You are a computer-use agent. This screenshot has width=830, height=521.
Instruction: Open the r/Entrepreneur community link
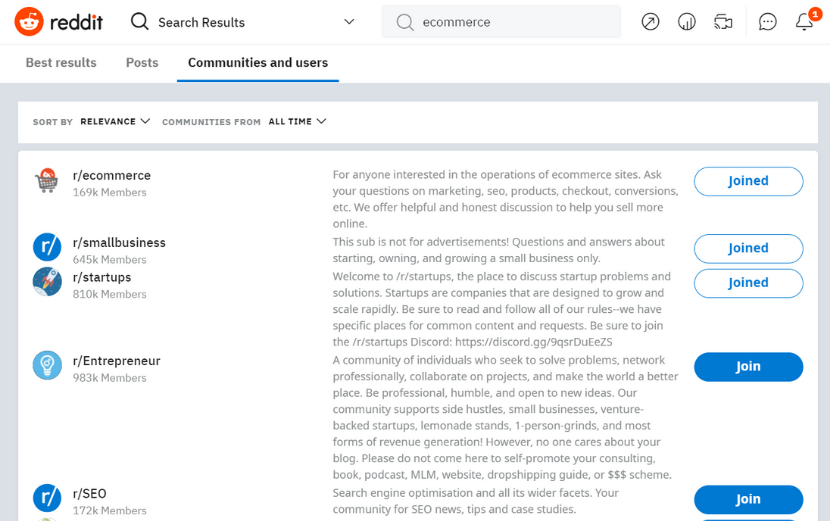point(116,361)
